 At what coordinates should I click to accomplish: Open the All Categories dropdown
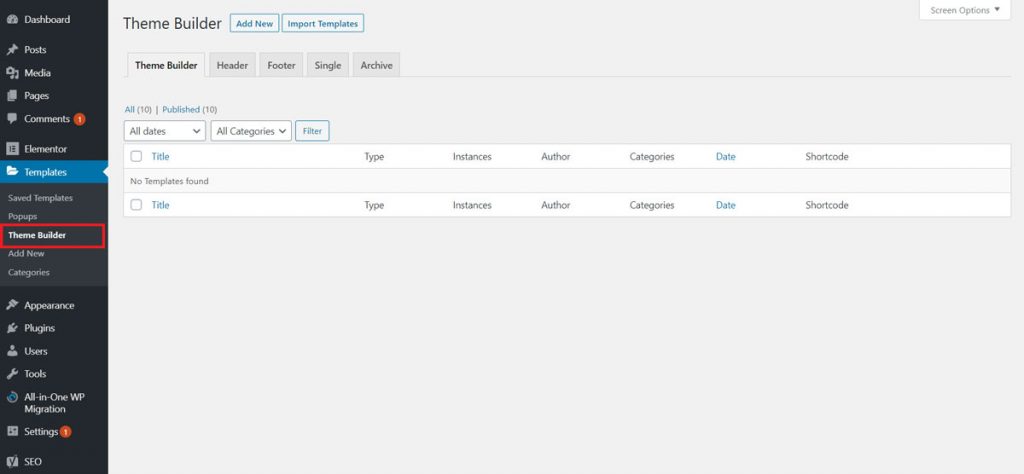251,131
